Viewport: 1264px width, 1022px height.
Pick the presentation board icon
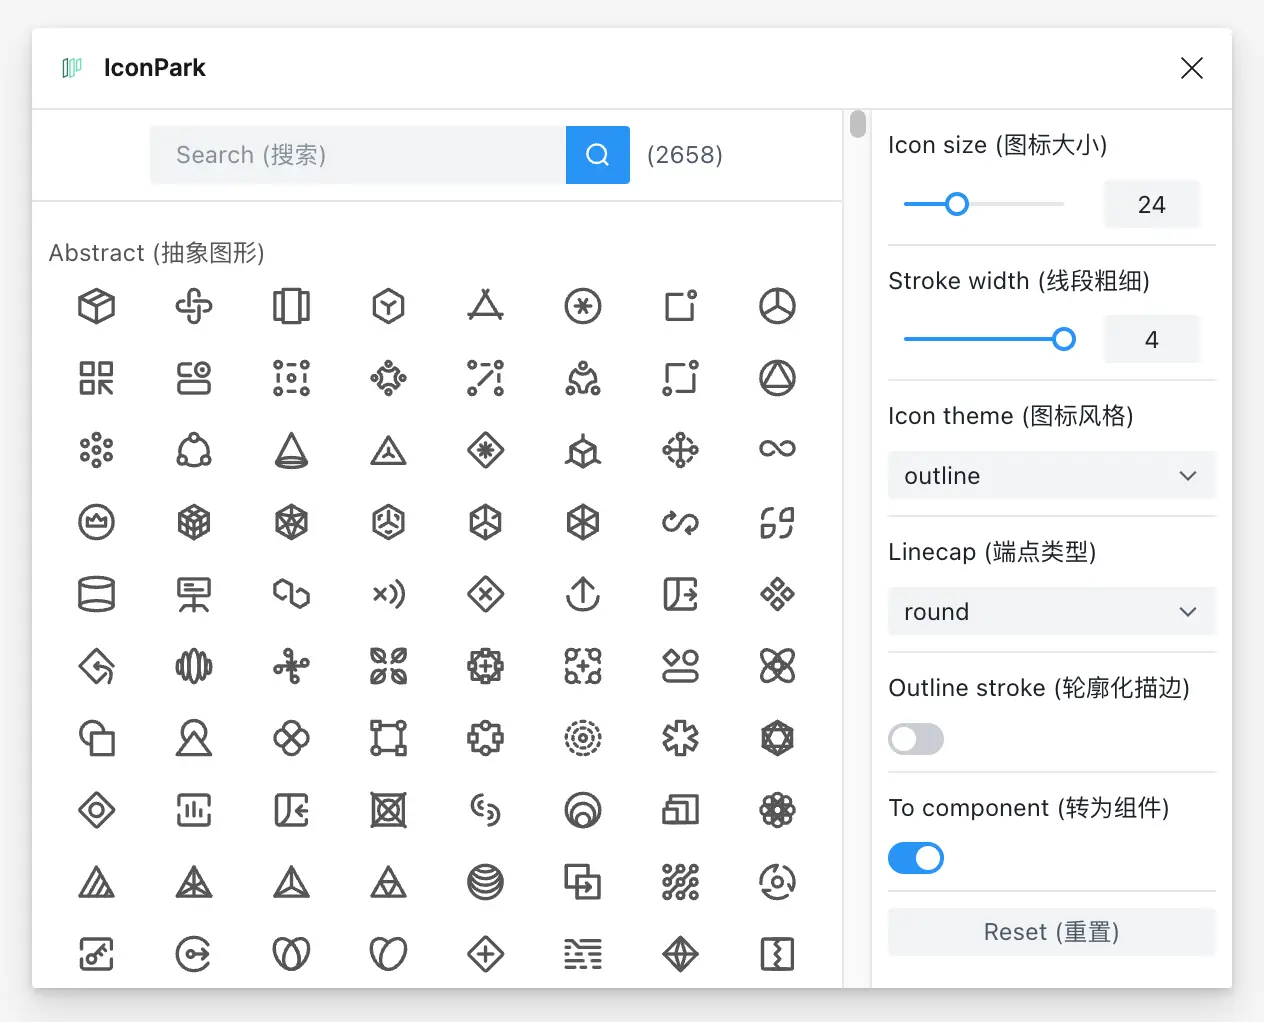pyautogui.click(x=194, y=594)
